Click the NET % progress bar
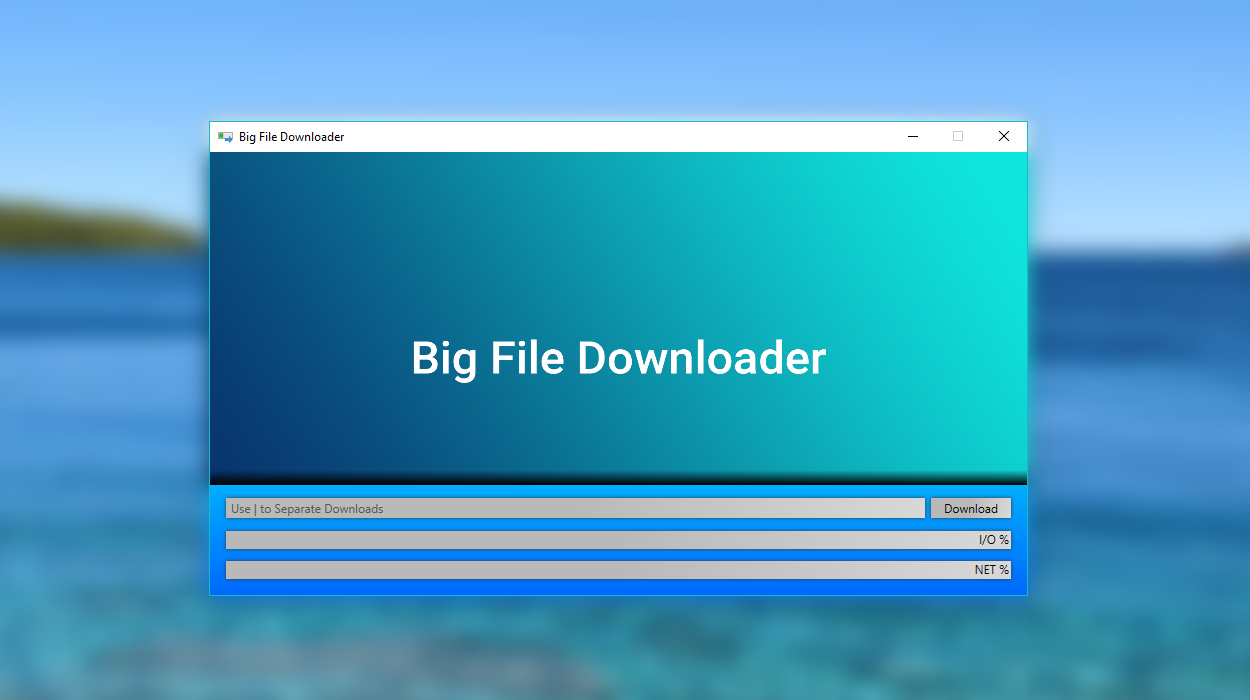The image size is (1250, 700). click(618, 570)
